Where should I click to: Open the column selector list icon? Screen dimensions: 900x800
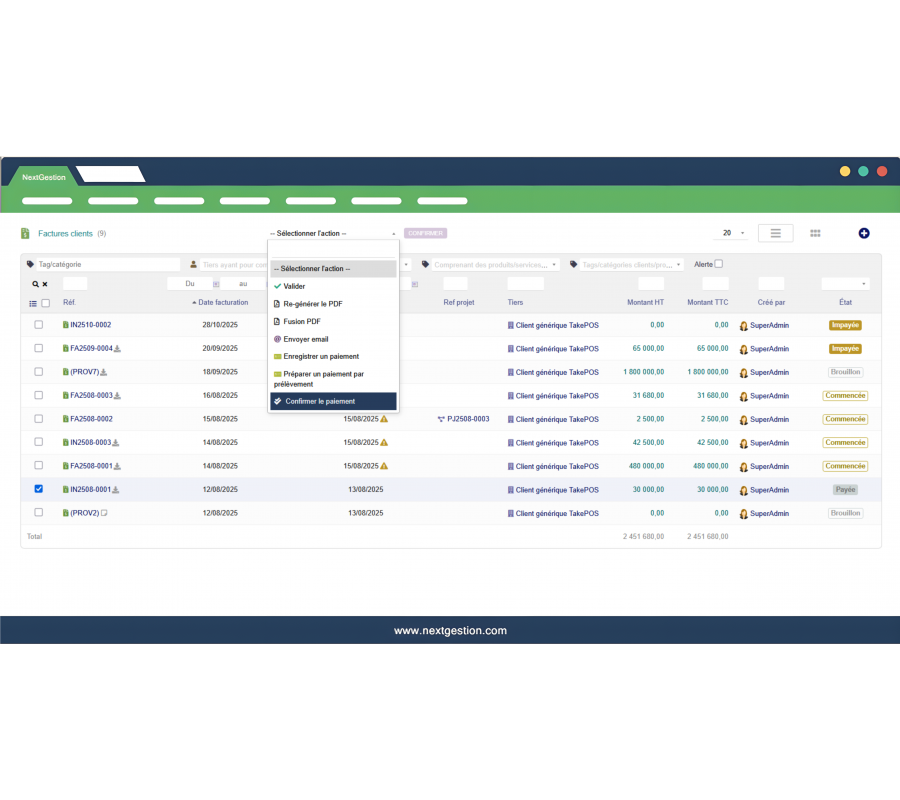pyautogui.click(x=33, y=303)
